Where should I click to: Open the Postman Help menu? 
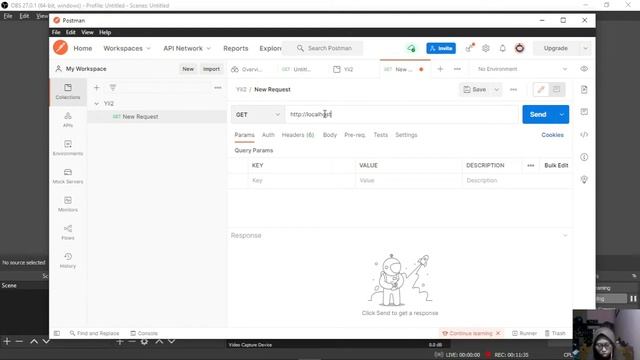(105, 32)
